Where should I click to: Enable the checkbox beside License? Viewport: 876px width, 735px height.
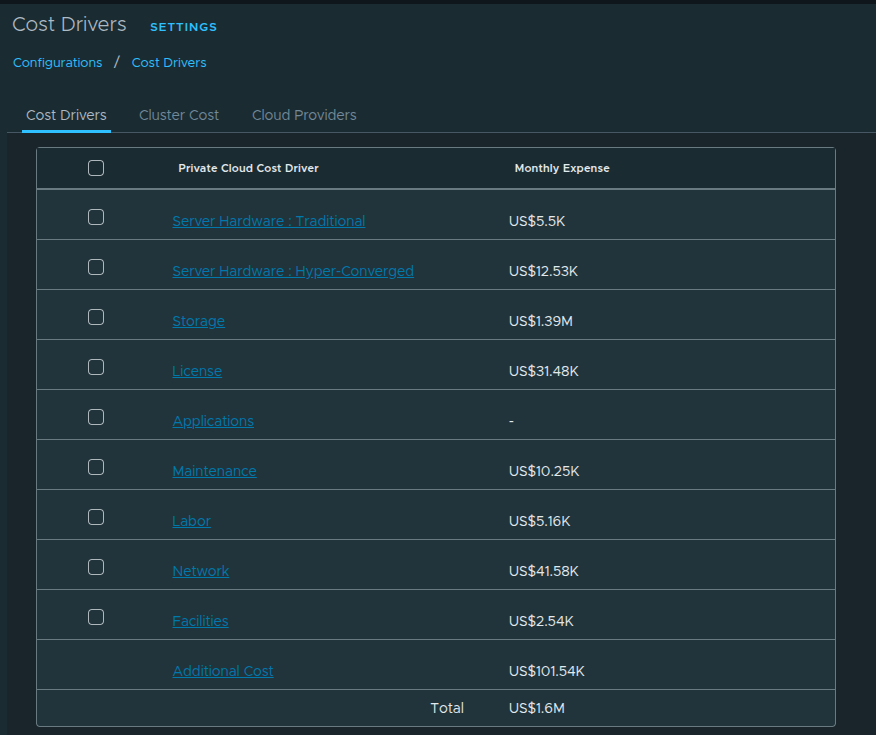point(95,366)
